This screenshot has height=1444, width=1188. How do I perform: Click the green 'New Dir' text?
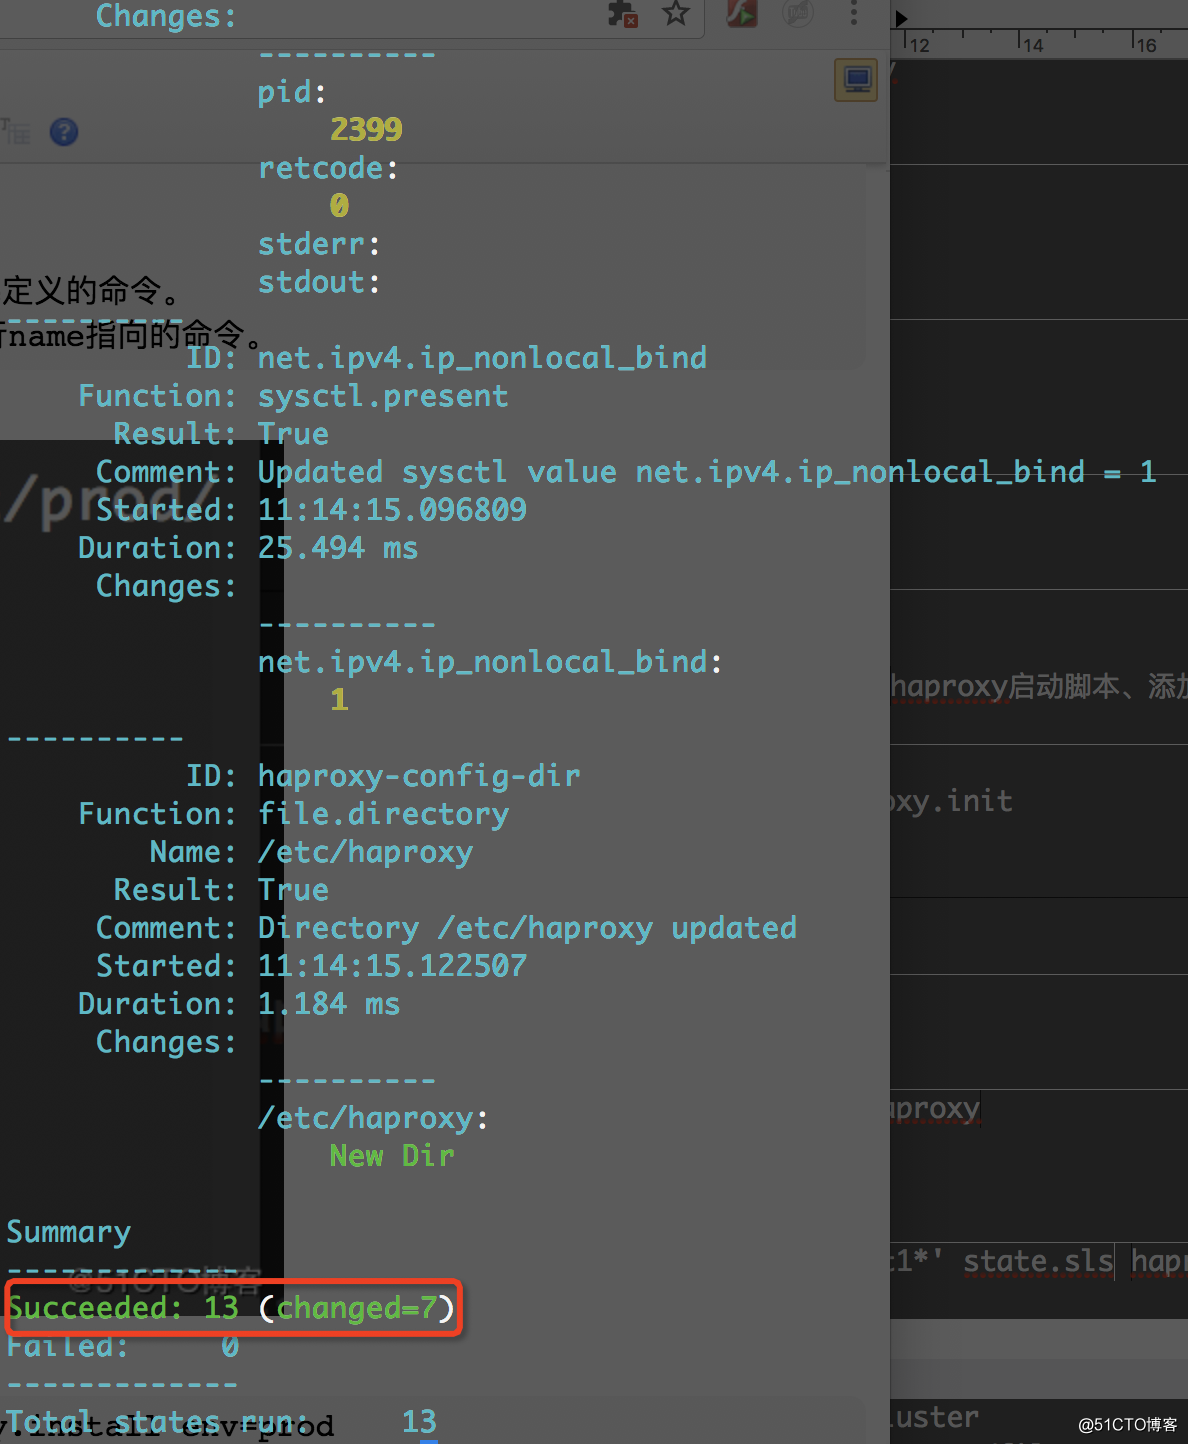pyautogui.click(x=392, y=1156)
